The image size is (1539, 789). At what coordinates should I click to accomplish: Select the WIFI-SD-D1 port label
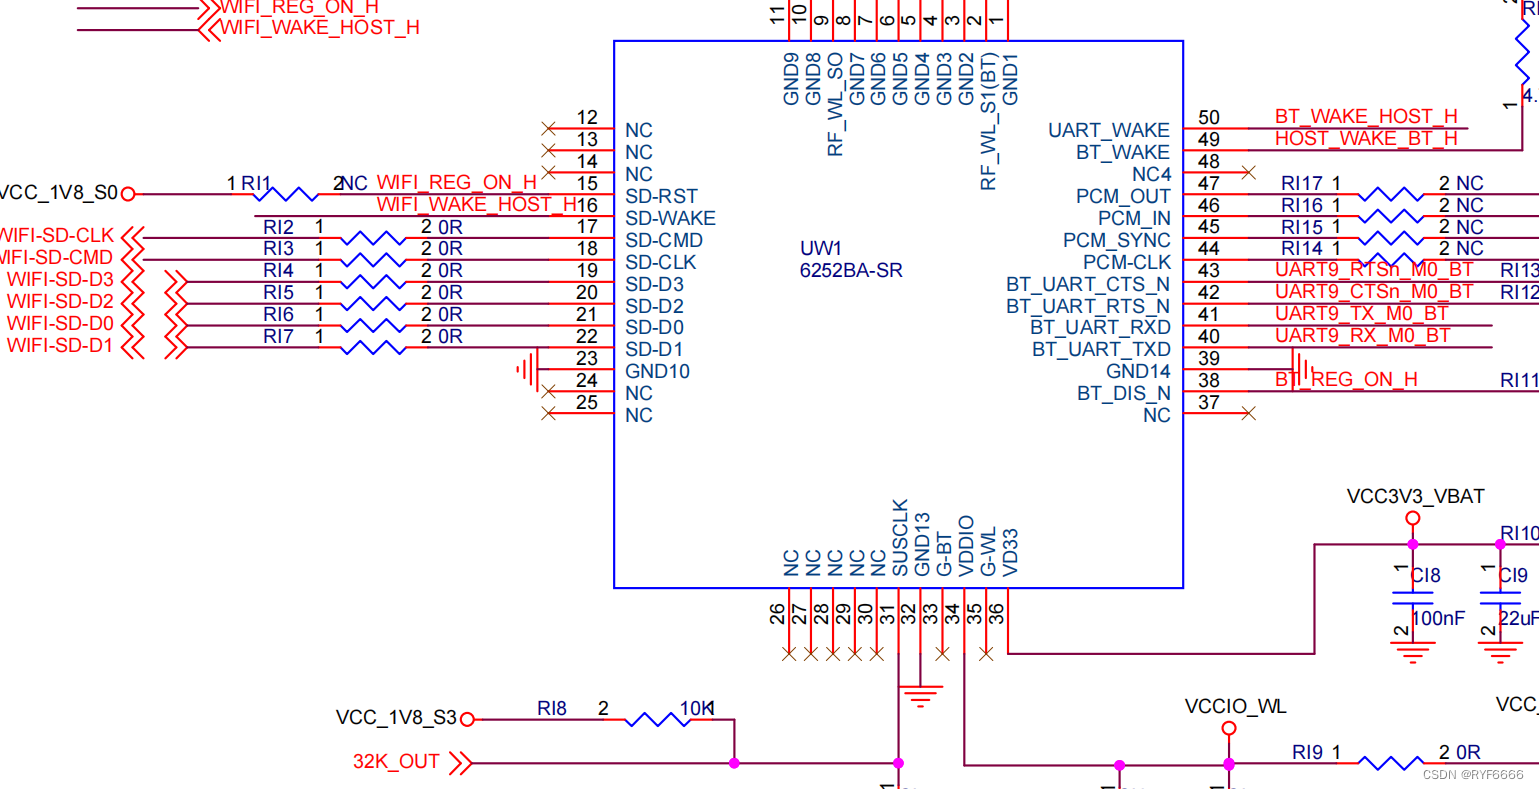[x=60, y=346]
